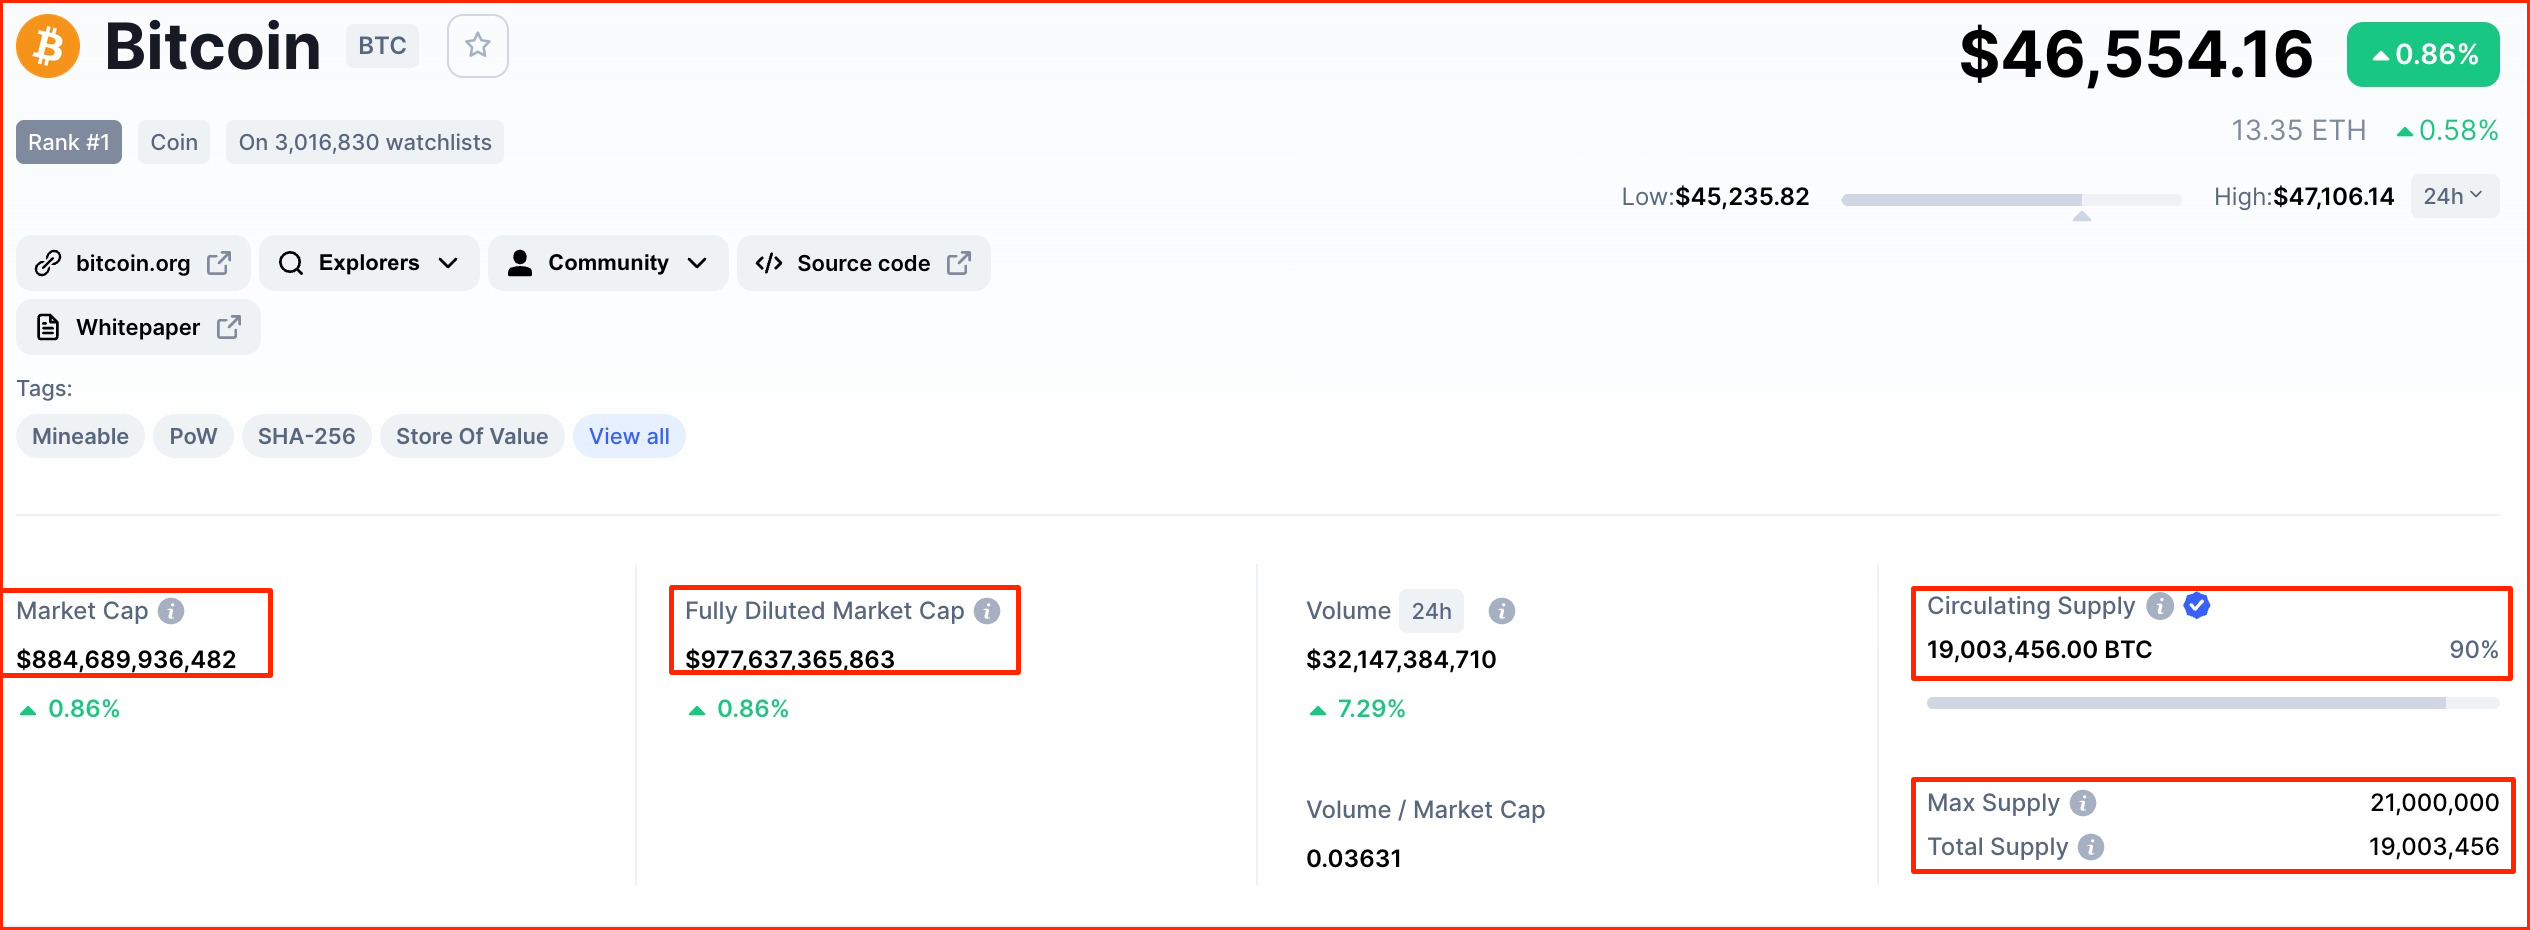Add Bitcoin to watchlist with star icon
This screenshot has height=930, width=2530.
click(x=478, y=46)
